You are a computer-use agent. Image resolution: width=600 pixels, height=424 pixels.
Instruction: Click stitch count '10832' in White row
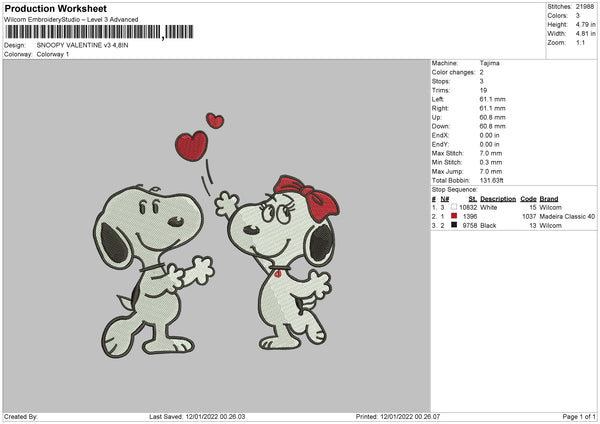468,207
